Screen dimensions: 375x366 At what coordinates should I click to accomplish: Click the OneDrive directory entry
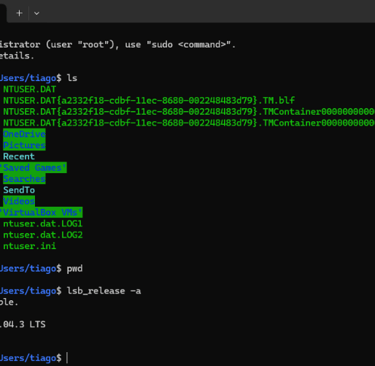(24, 134)
